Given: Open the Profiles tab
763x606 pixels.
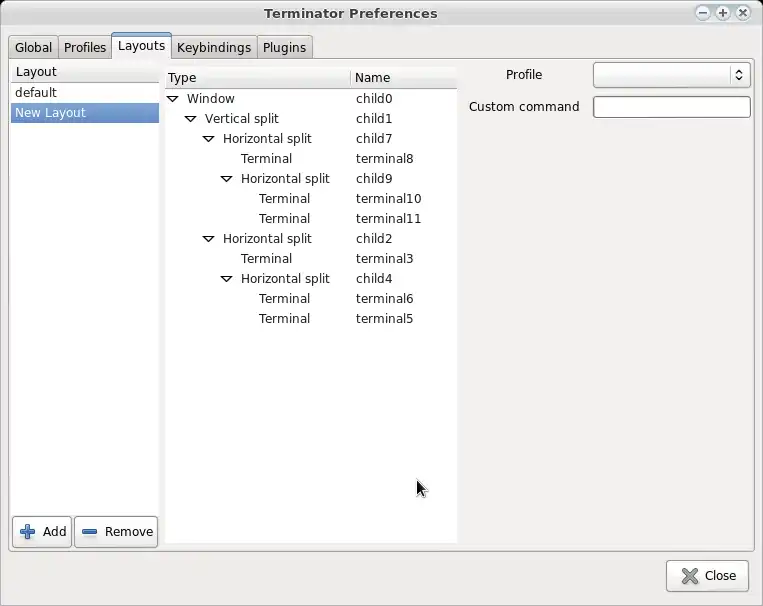Looking at the screenshot, I should [x=85, y=47].
